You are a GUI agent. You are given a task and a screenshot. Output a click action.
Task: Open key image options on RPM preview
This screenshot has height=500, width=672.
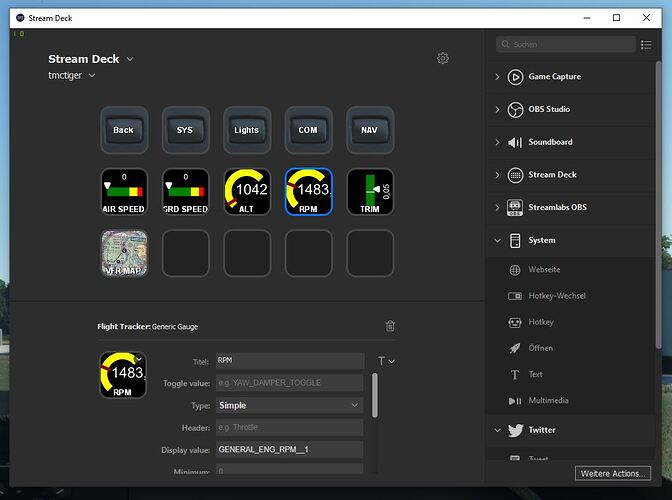[139, 359]
